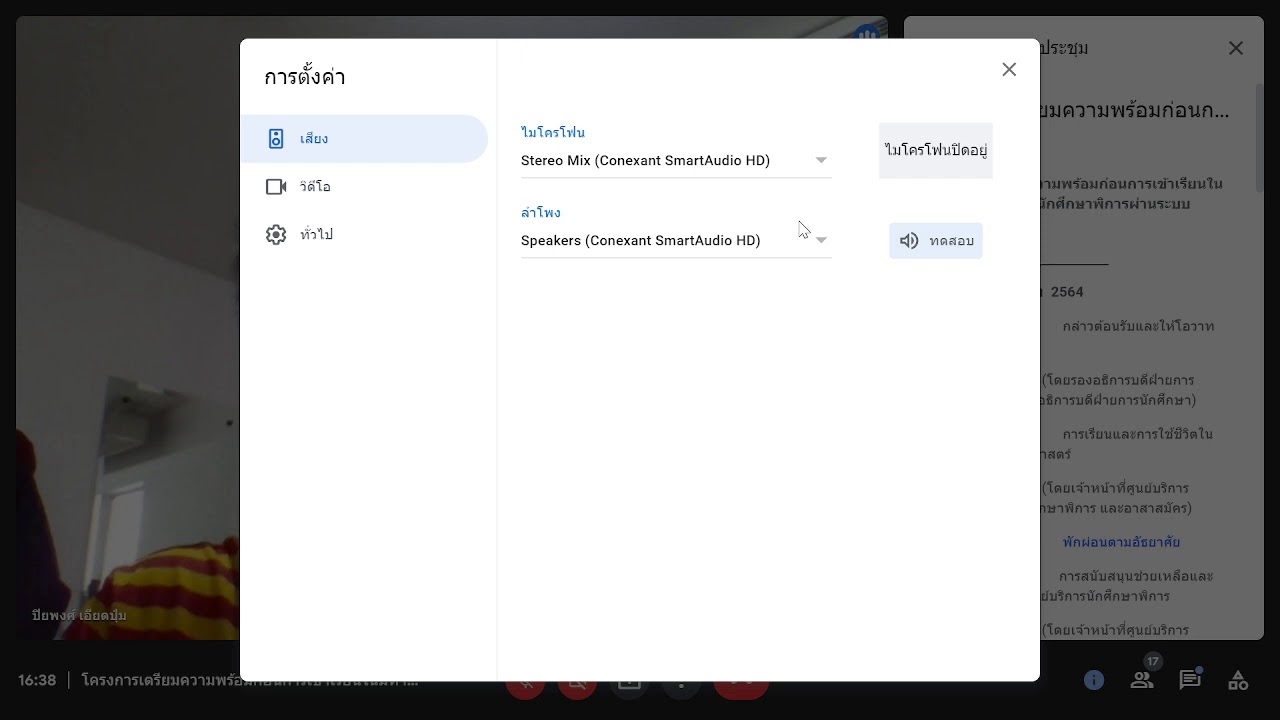Show the participants list with 17 people
This screenshot has width=1280, height=720.
click(x=1142, y=680)
